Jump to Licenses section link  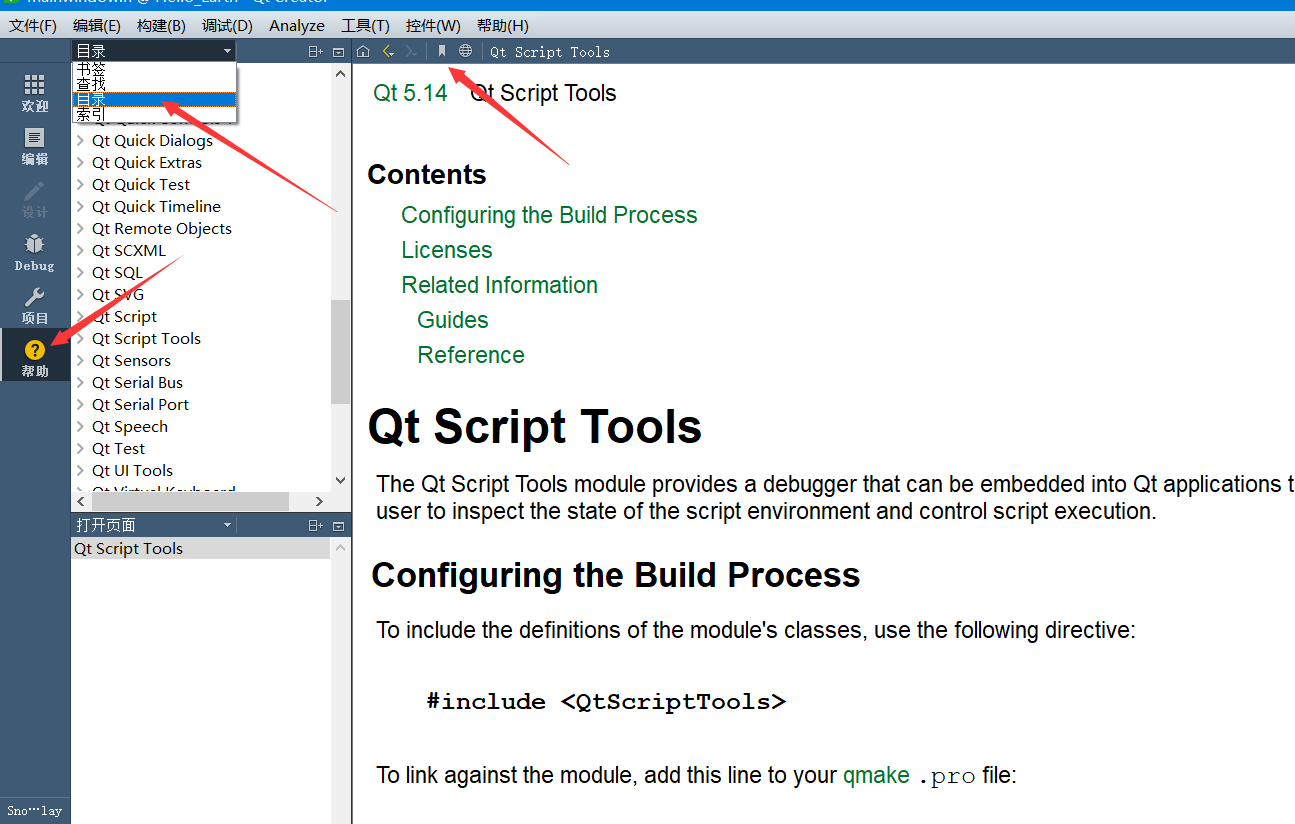click(447, 250)
